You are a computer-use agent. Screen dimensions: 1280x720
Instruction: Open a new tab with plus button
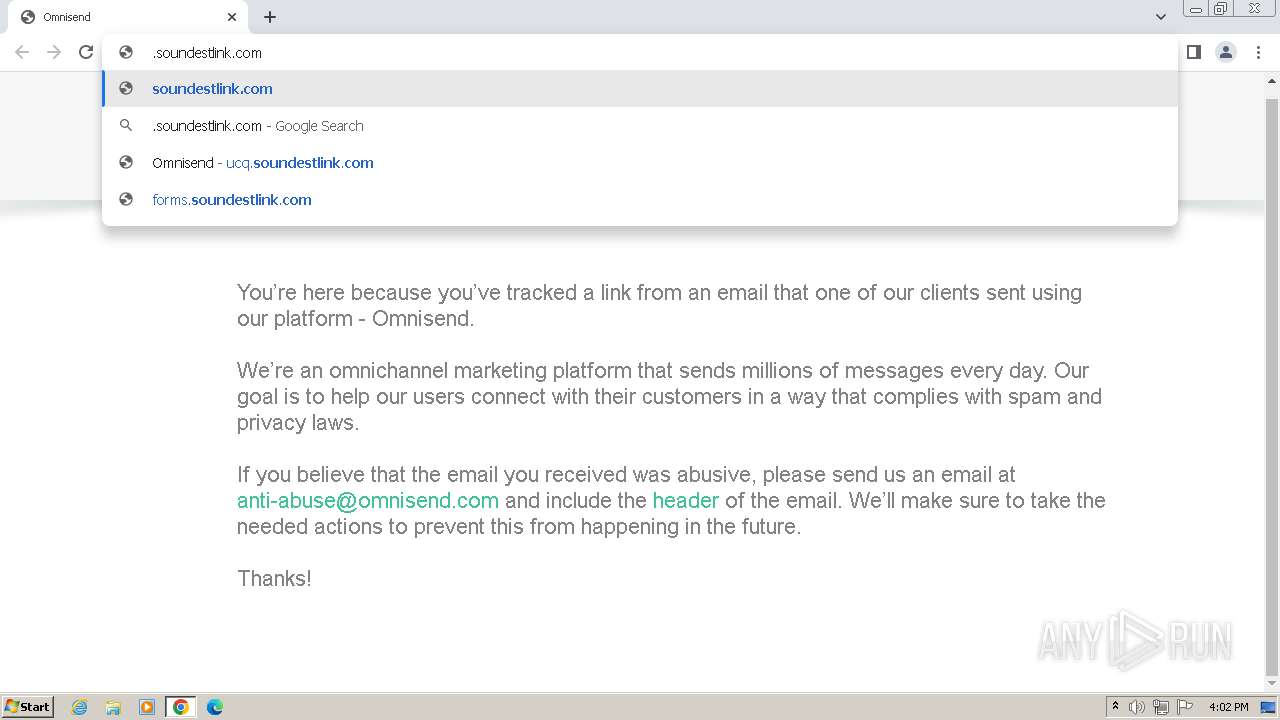pyautogui.click(x=270, y=17)
